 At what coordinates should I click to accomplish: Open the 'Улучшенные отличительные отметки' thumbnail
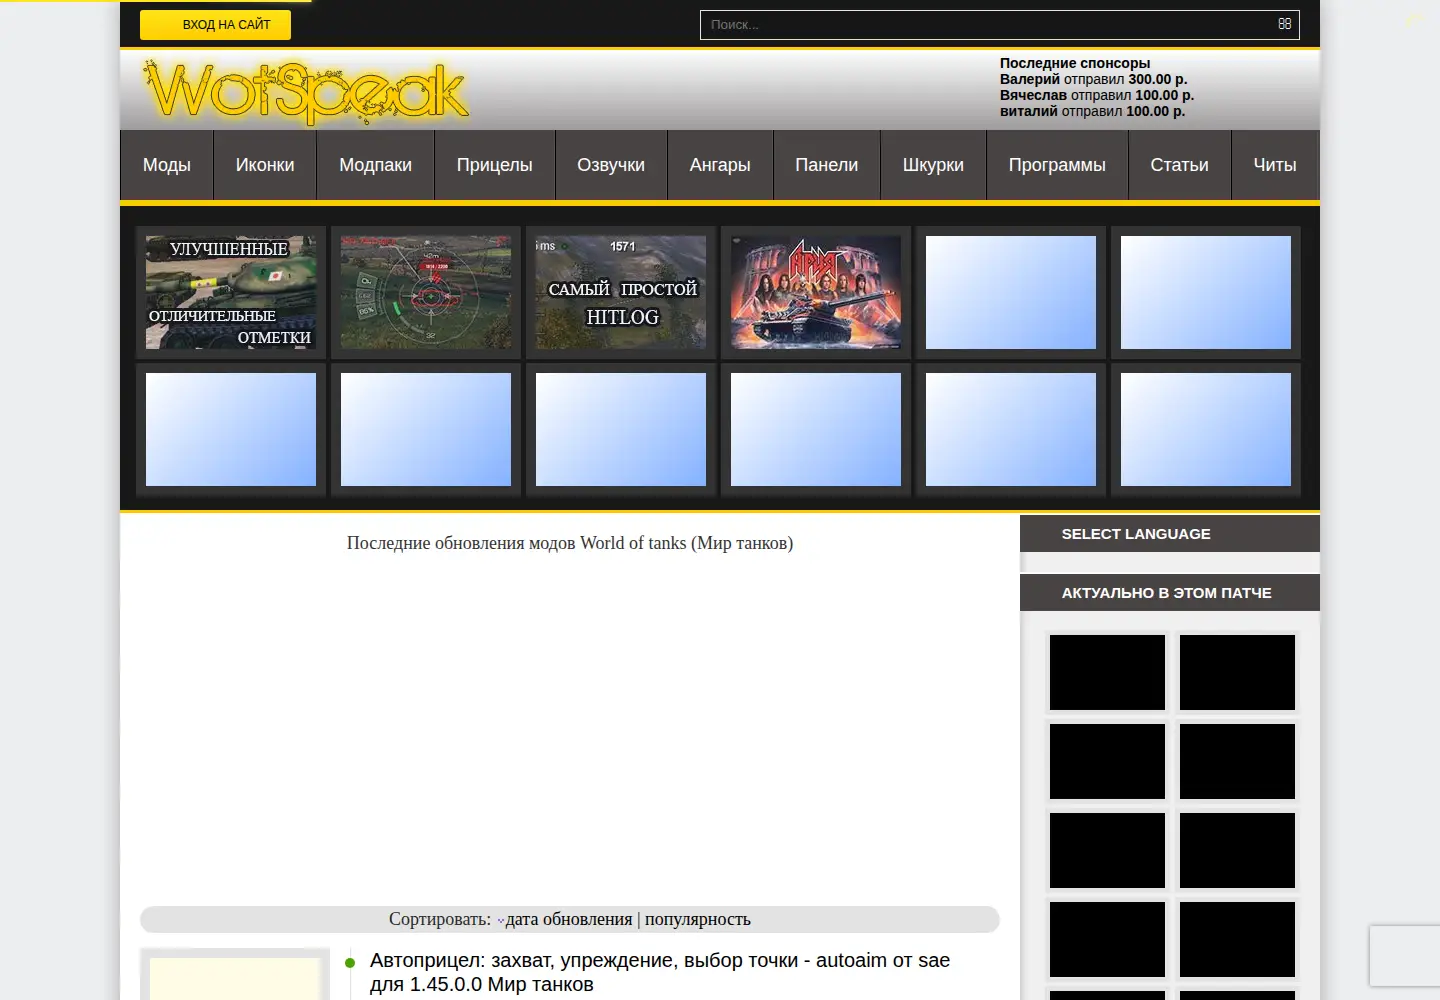[x=231, y=292]
